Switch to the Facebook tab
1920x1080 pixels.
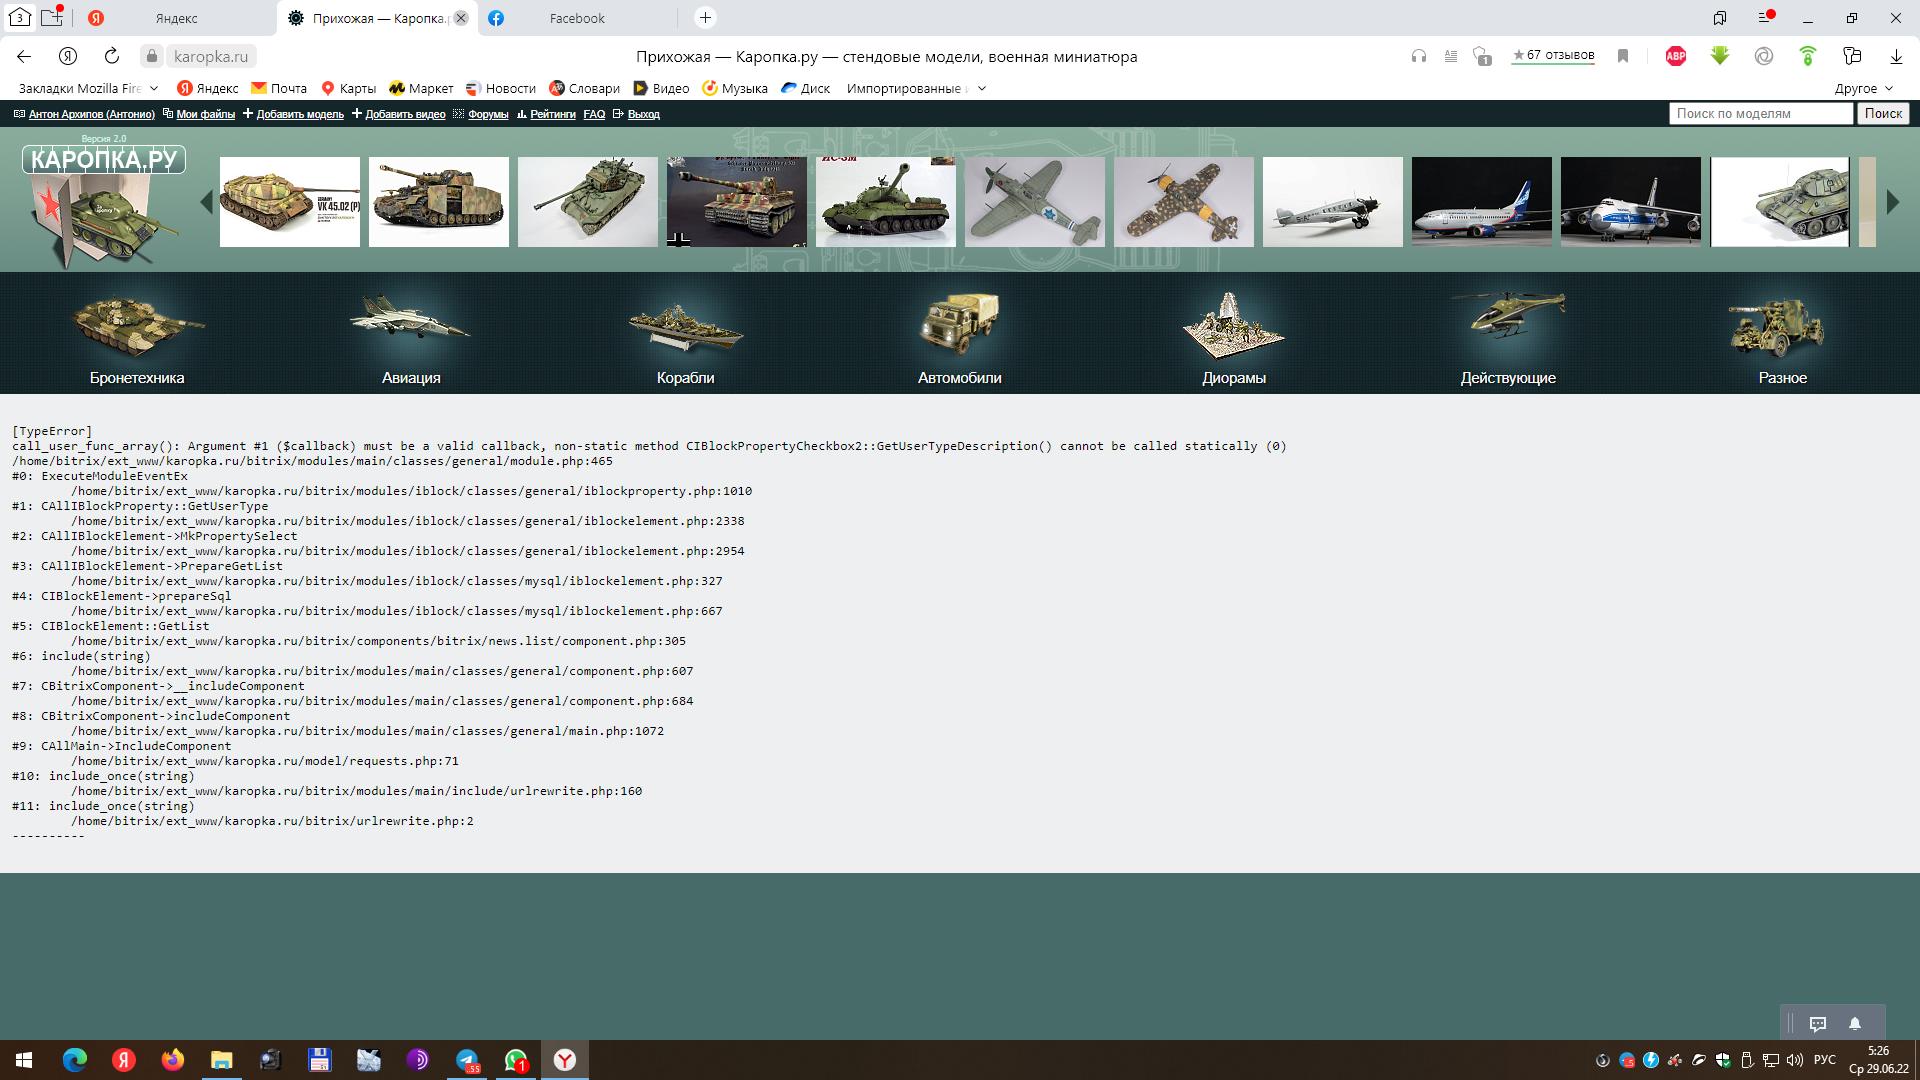pyautogui.click(x=576, y=18)
